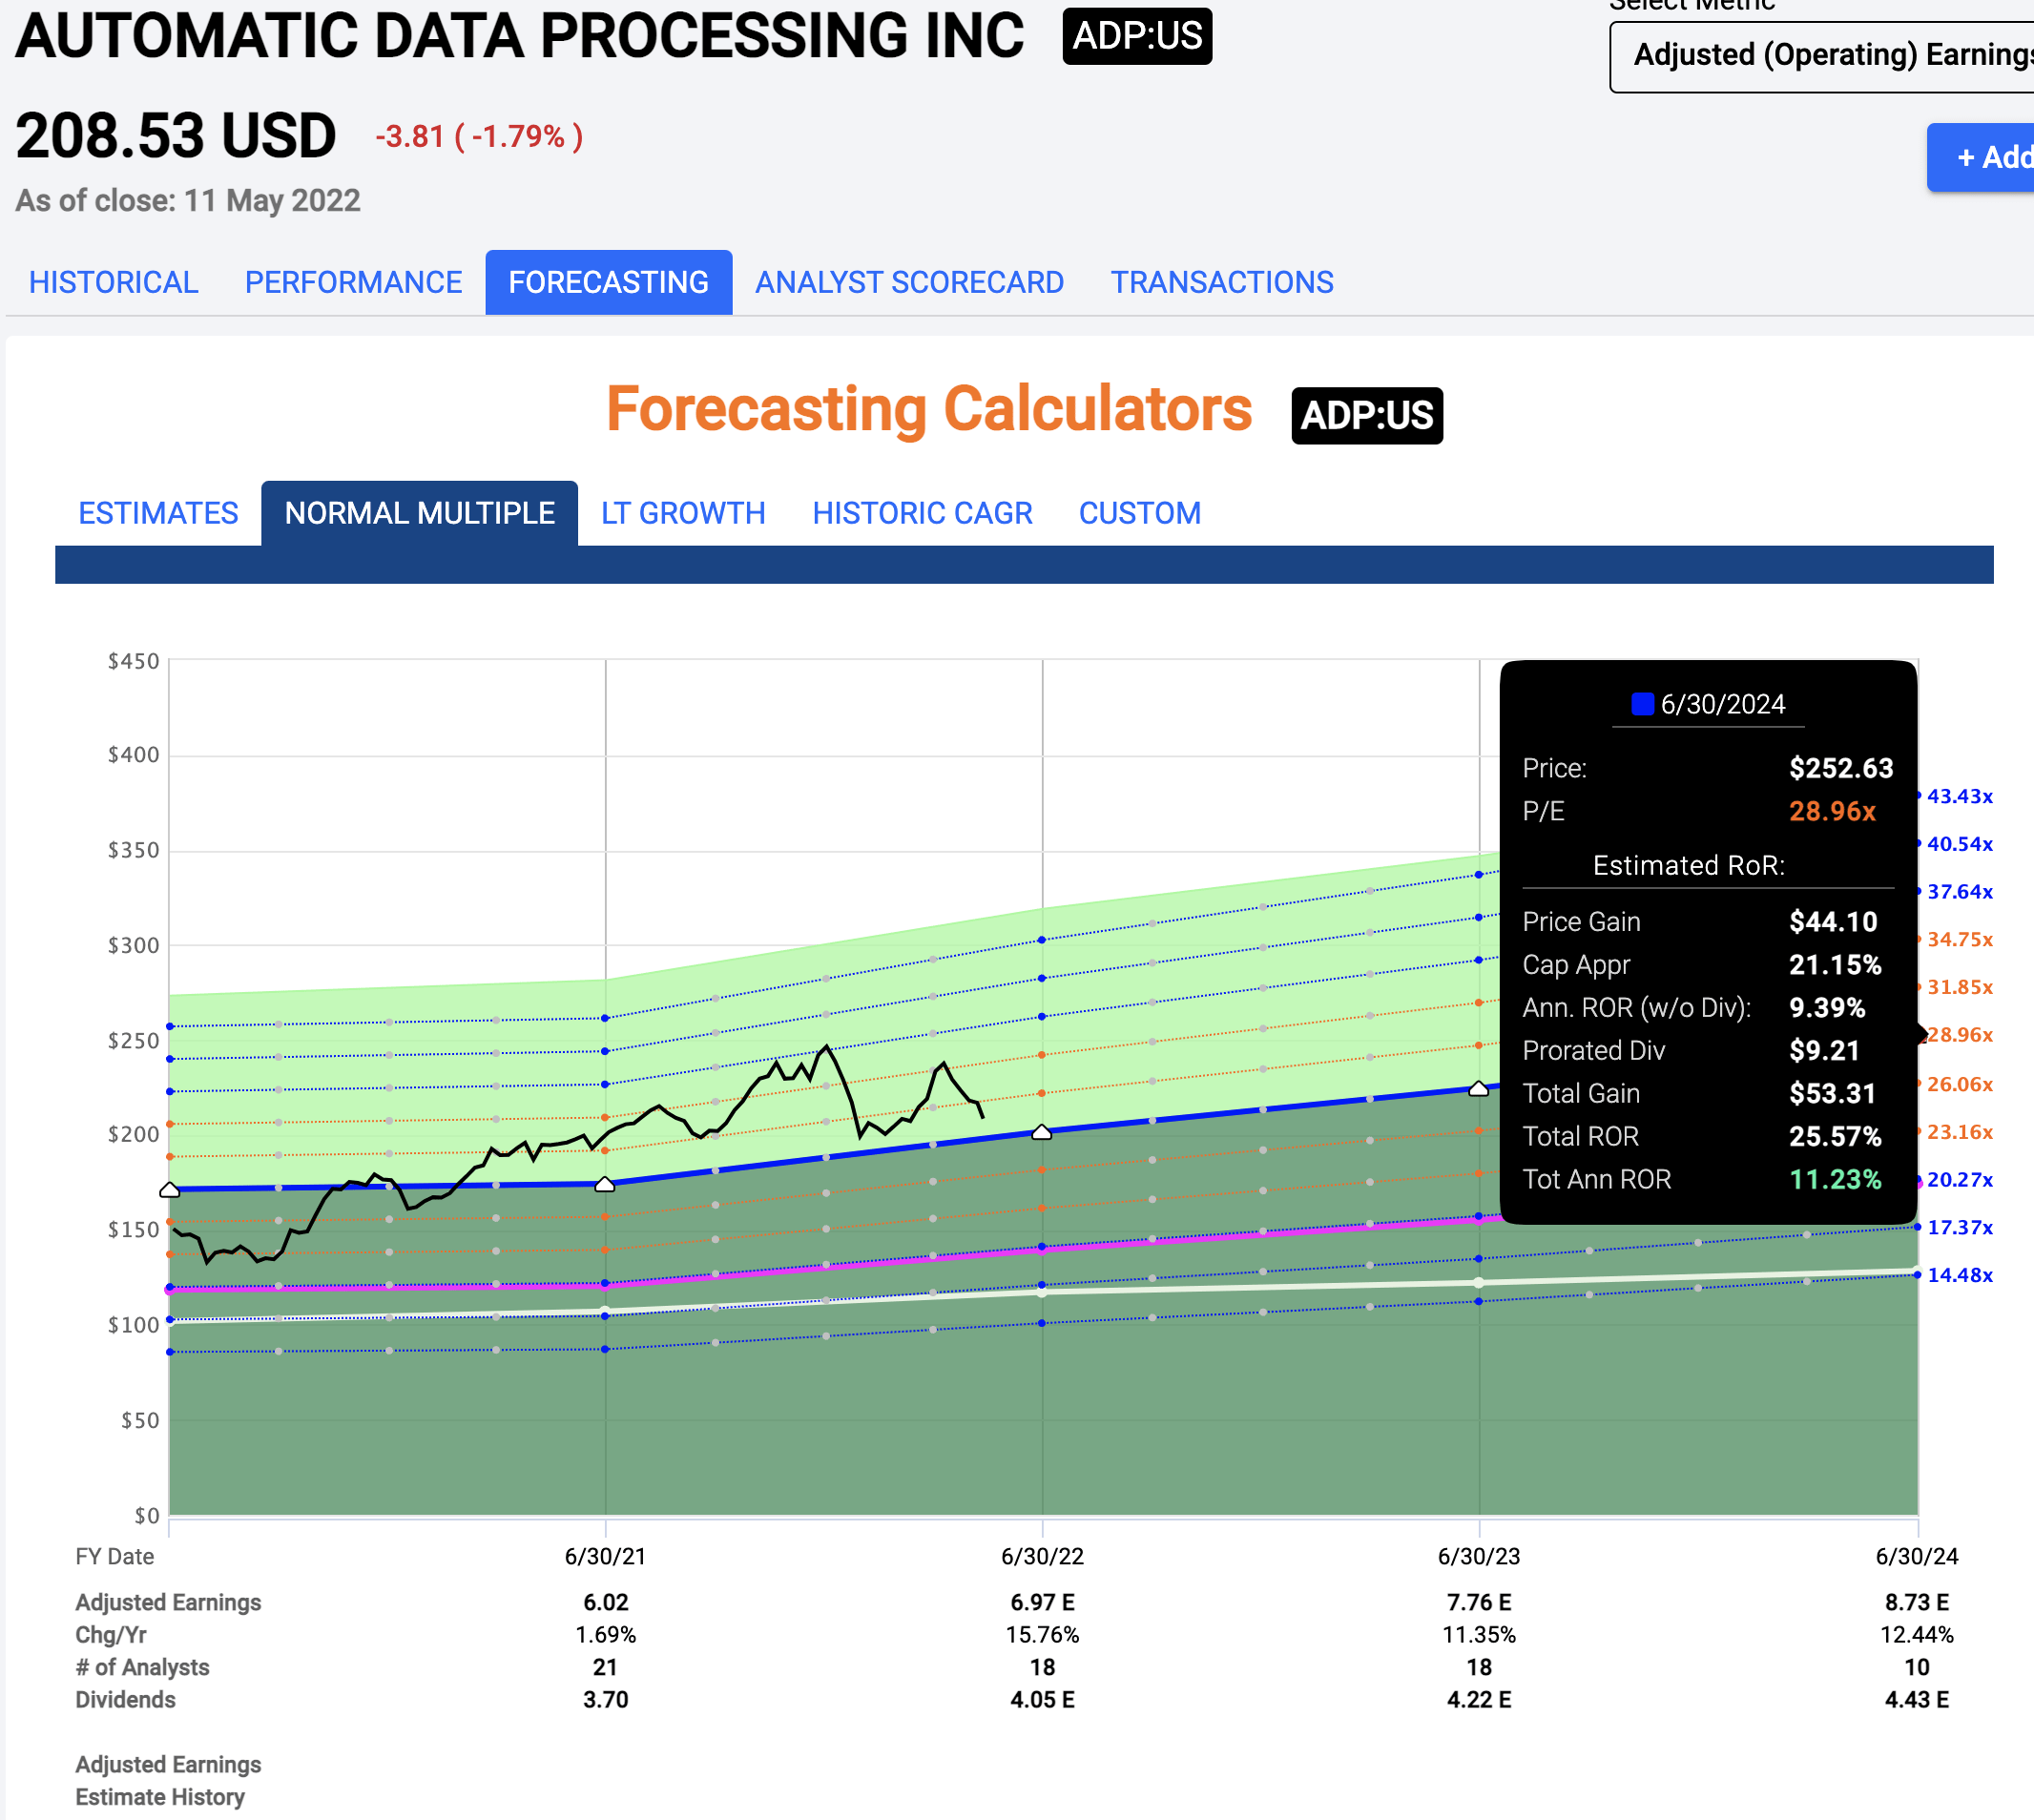Click the 20.27x multiple label
Image resolution: width=2034 pixels, height=1820 pixels.
point(1960,1180)
